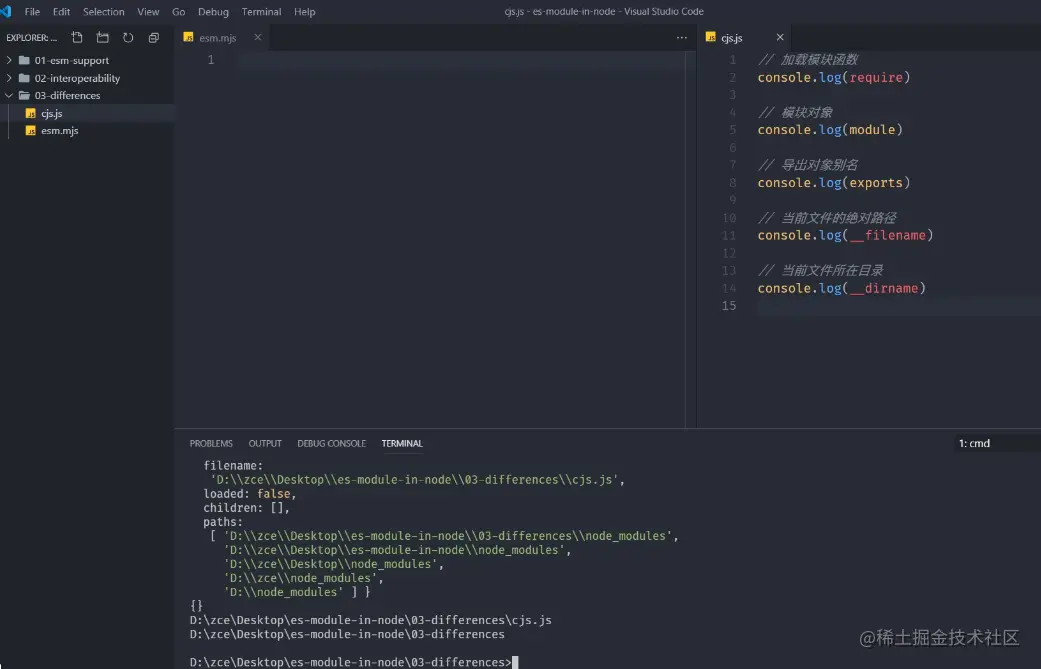Open the View menu
The image size is (1041, 669).
tap(148, 12)
